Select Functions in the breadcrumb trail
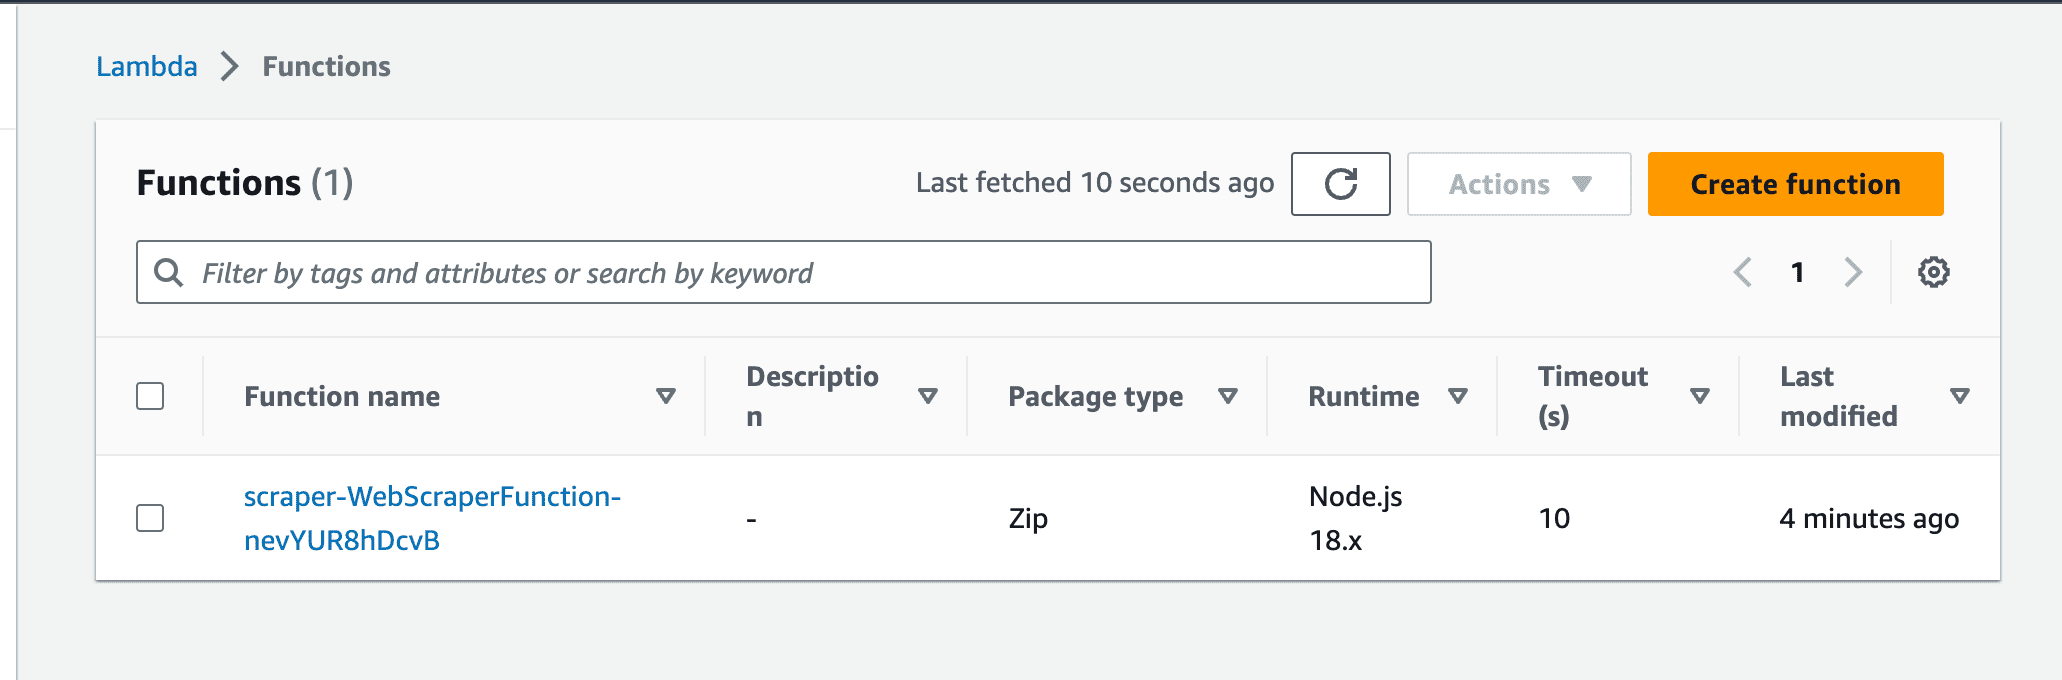The image size is (2062, 680). 326,66
